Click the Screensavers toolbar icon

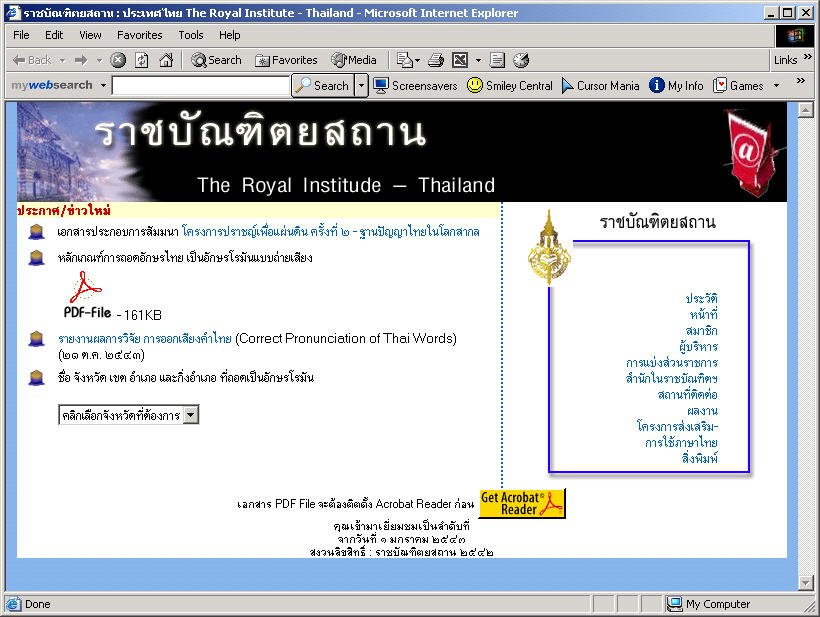pos(415,86)
